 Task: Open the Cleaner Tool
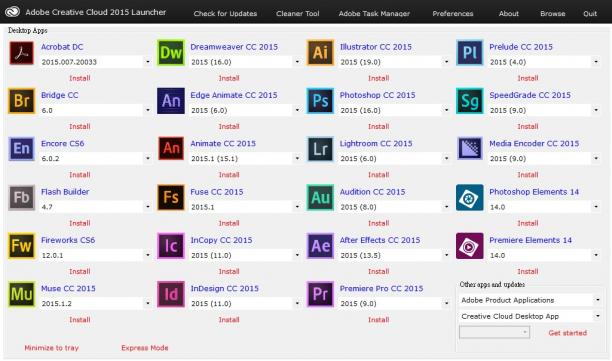297,13
